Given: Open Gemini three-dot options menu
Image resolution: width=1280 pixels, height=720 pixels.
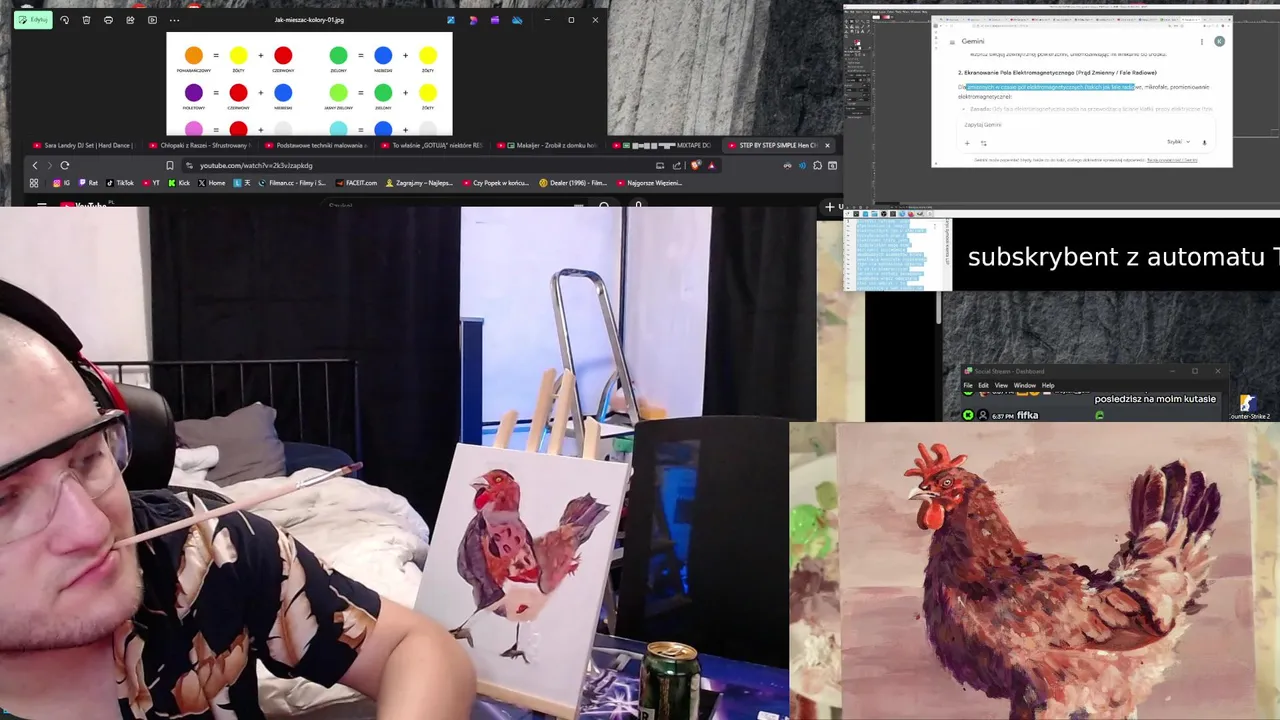Looking at the screenshot, I should [x=1202, y=41].
